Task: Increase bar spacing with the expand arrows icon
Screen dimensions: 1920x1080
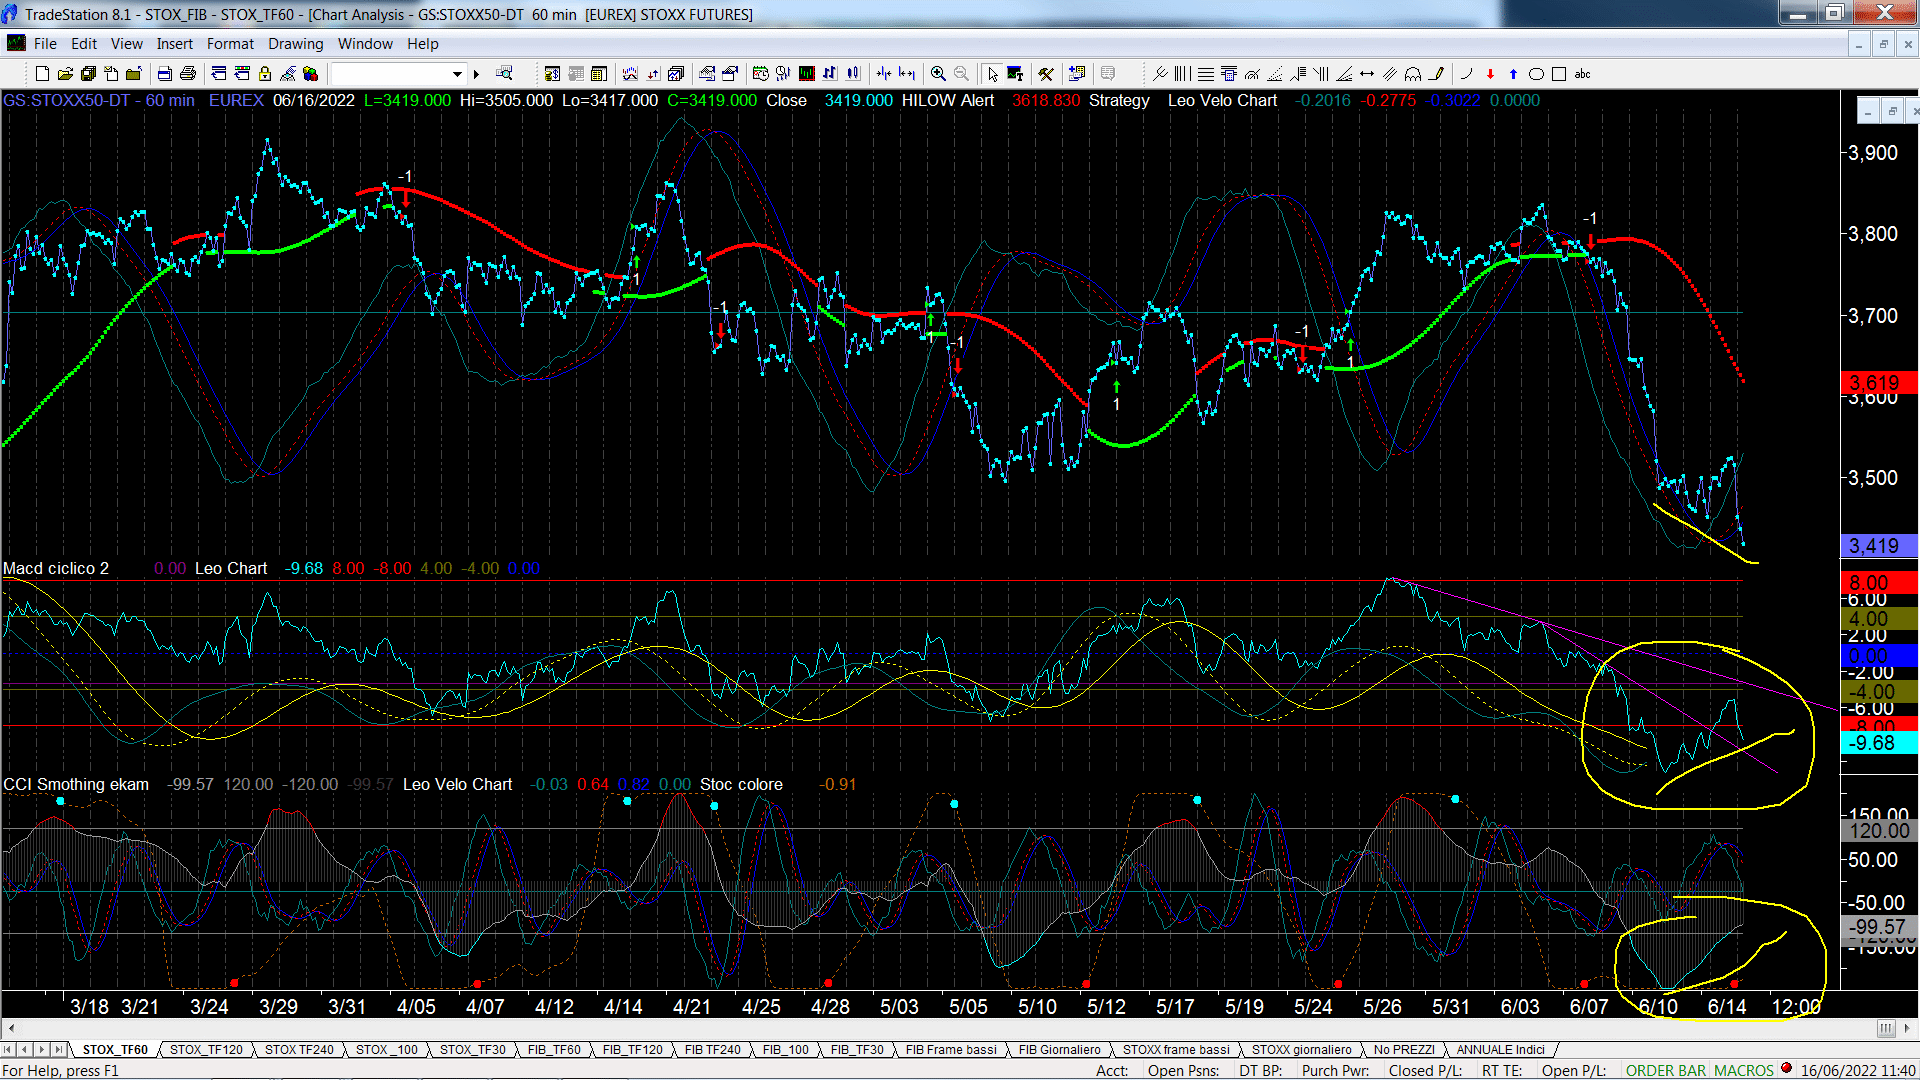Action: pyautogui.click(x=907, y=74)
